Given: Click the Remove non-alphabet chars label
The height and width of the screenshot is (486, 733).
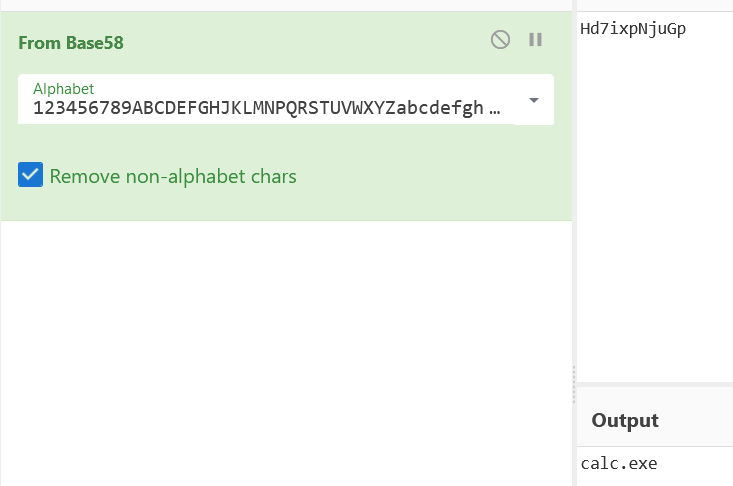Looking at the screenshot, I should [x=173, y=177].
